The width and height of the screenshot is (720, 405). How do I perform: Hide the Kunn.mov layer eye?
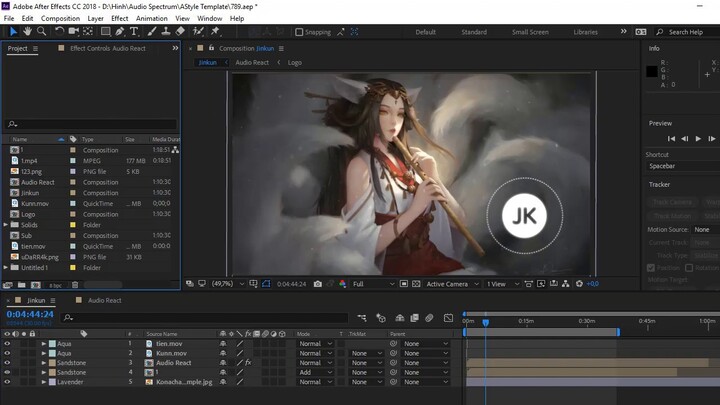click(x=7, y=353)
